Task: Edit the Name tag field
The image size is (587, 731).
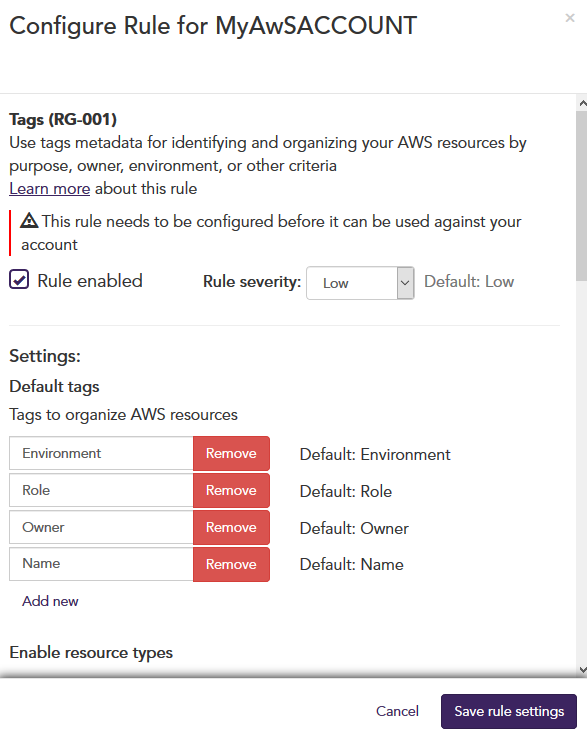Action: click(x=101, y=564)
